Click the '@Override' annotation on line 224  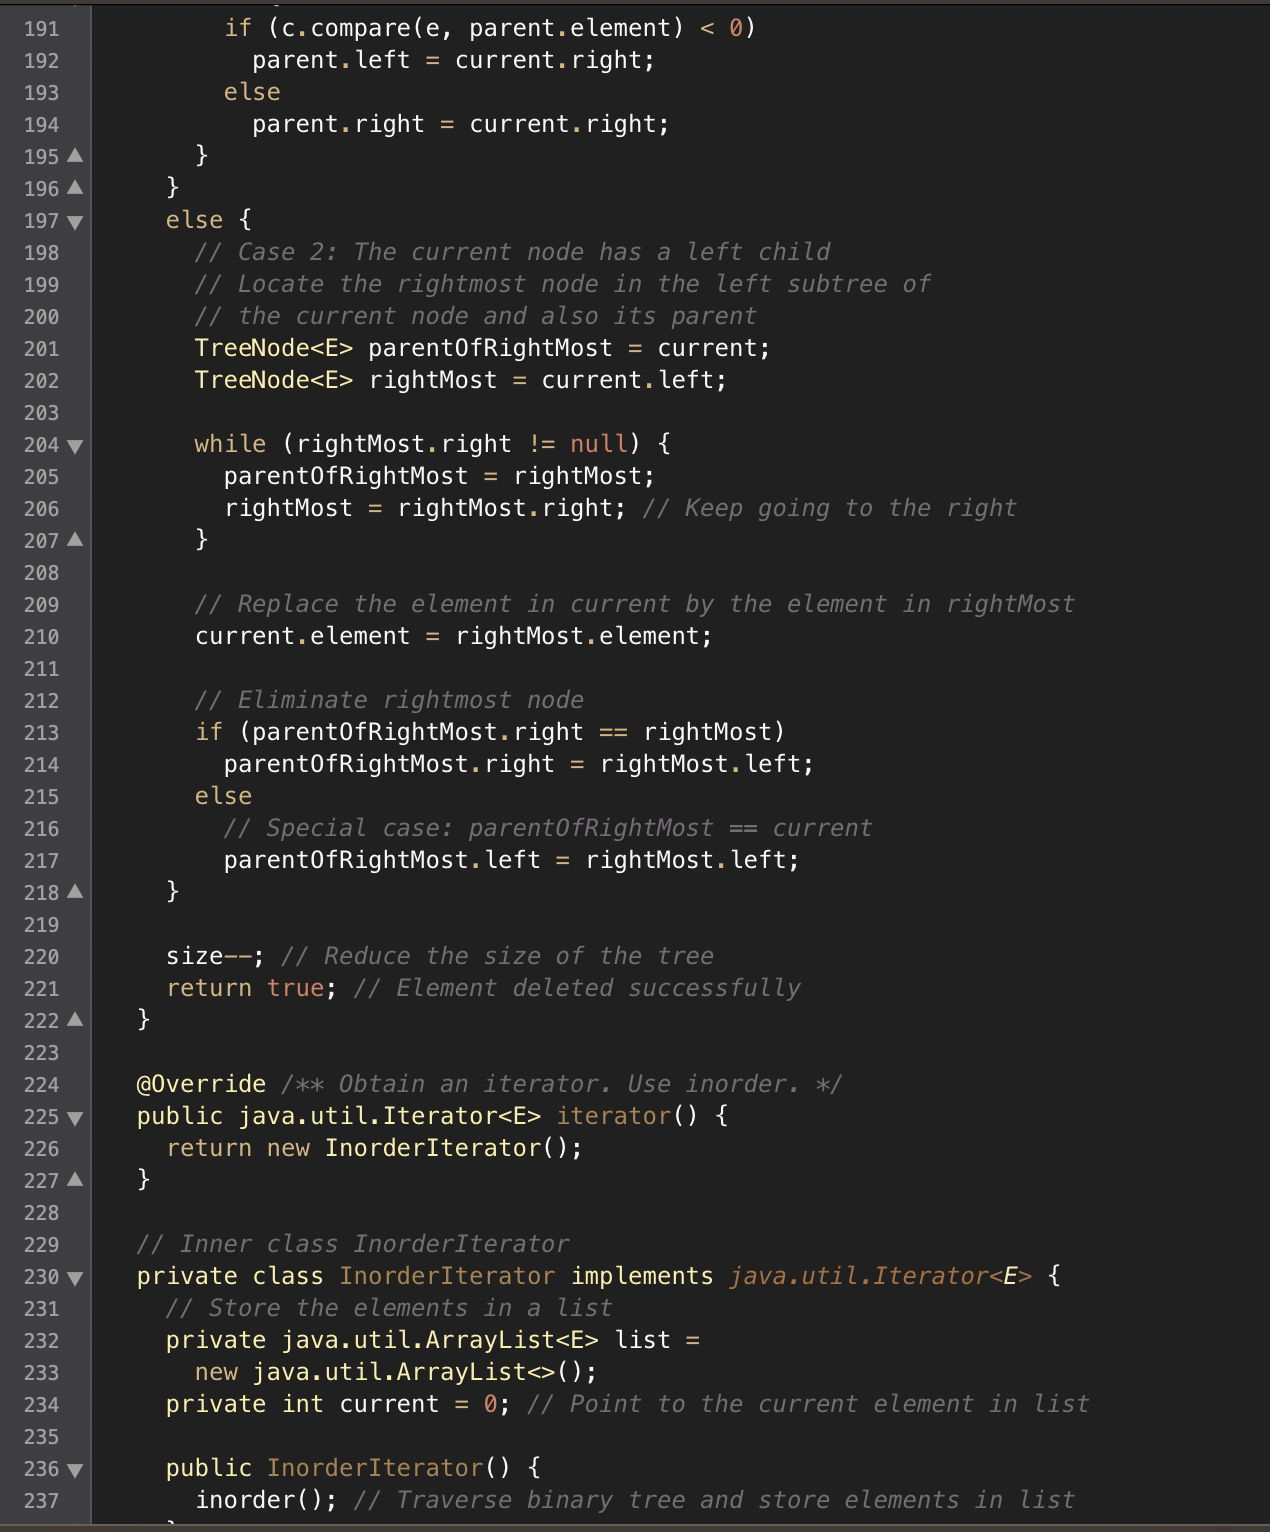tap(201, 1084)
